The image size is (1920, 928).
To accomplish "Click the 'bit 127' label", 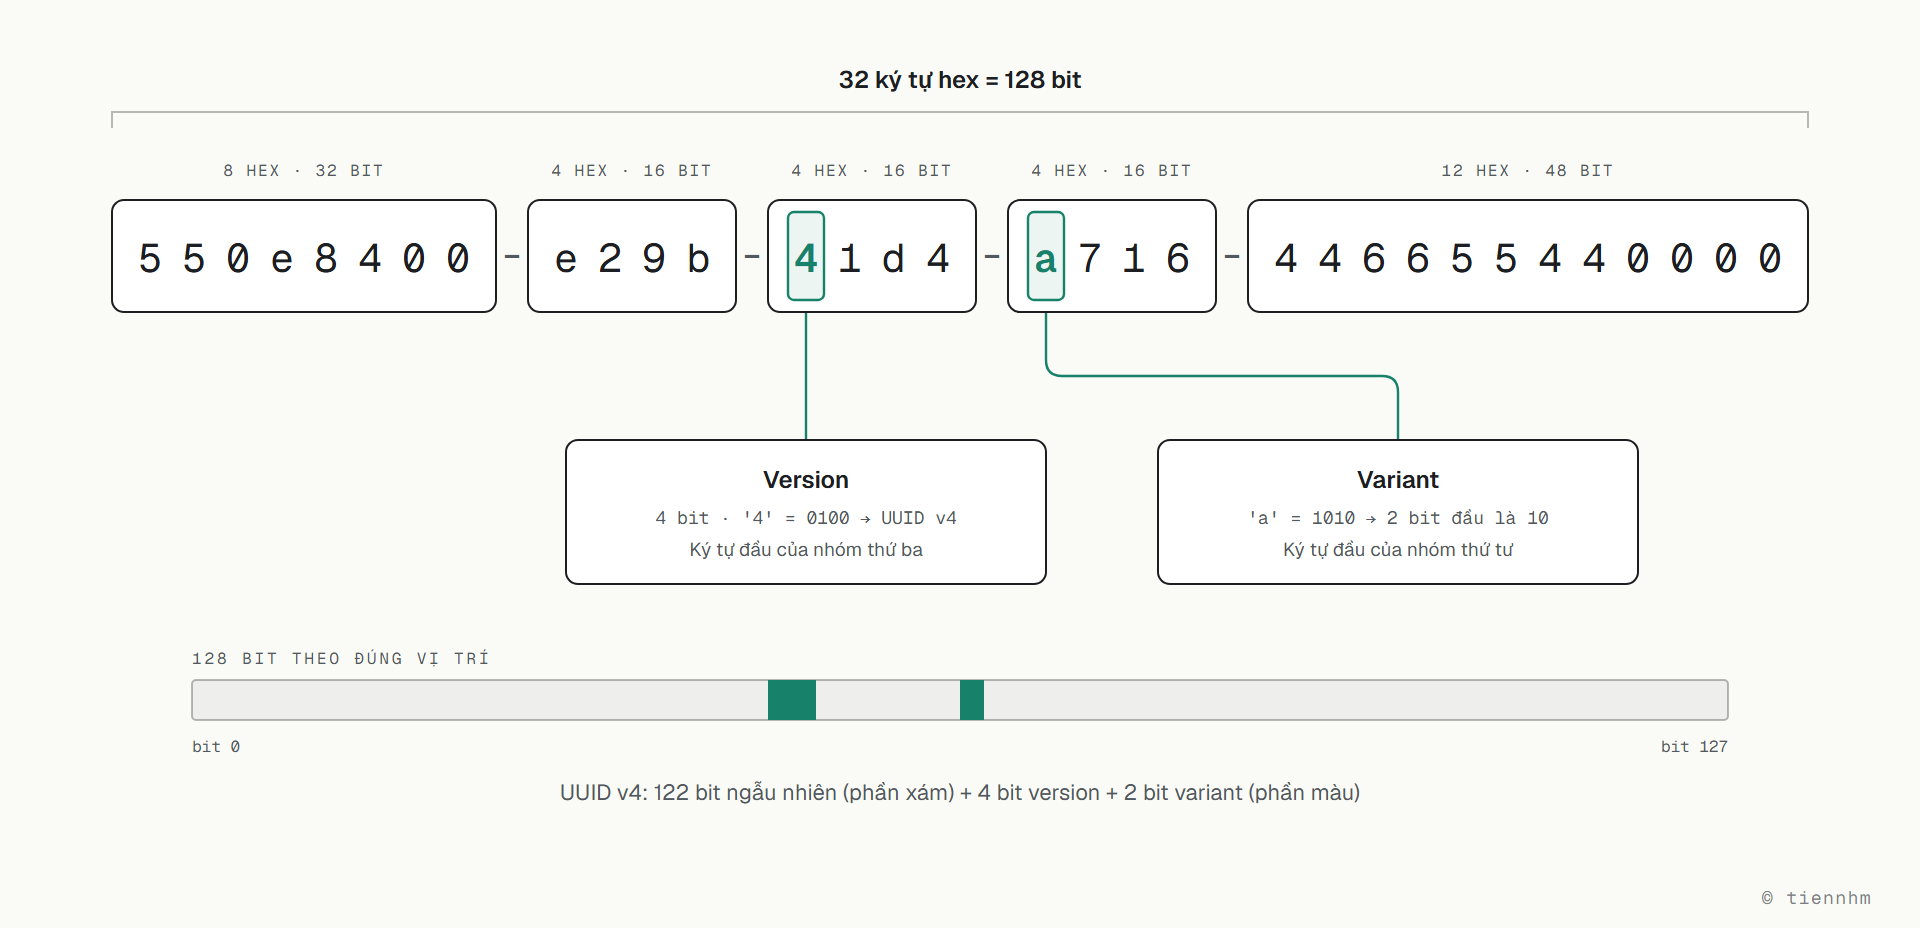I will pos(1694,747).
